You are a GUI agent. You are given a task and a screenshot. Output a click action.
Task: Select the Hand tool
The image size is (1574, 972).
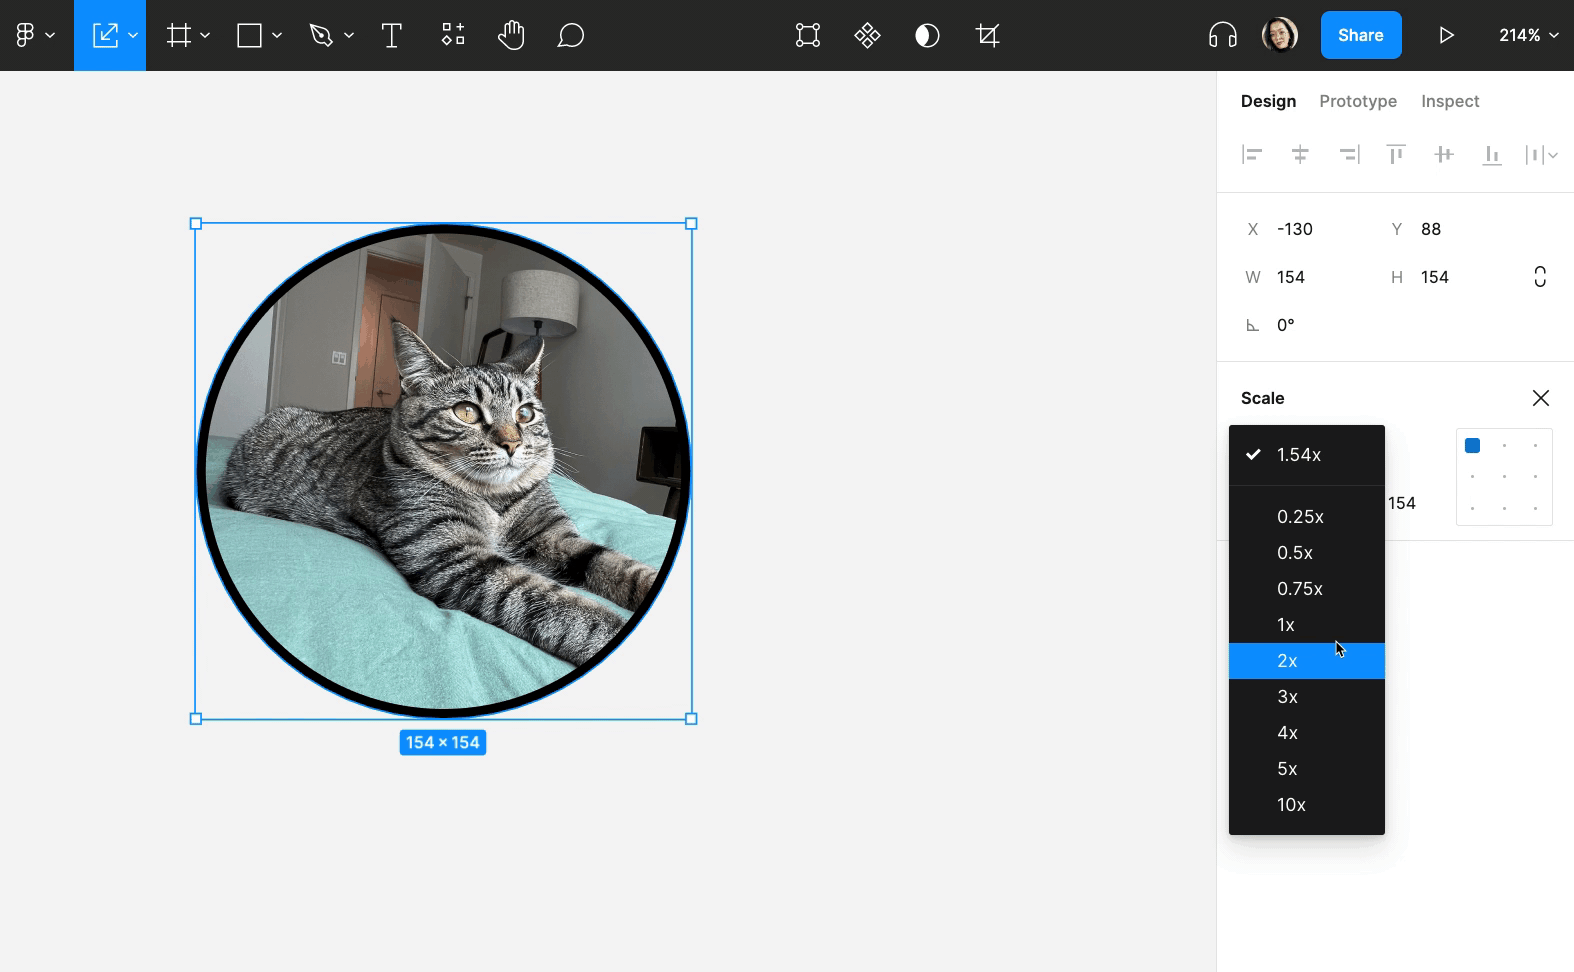[511, 36]
